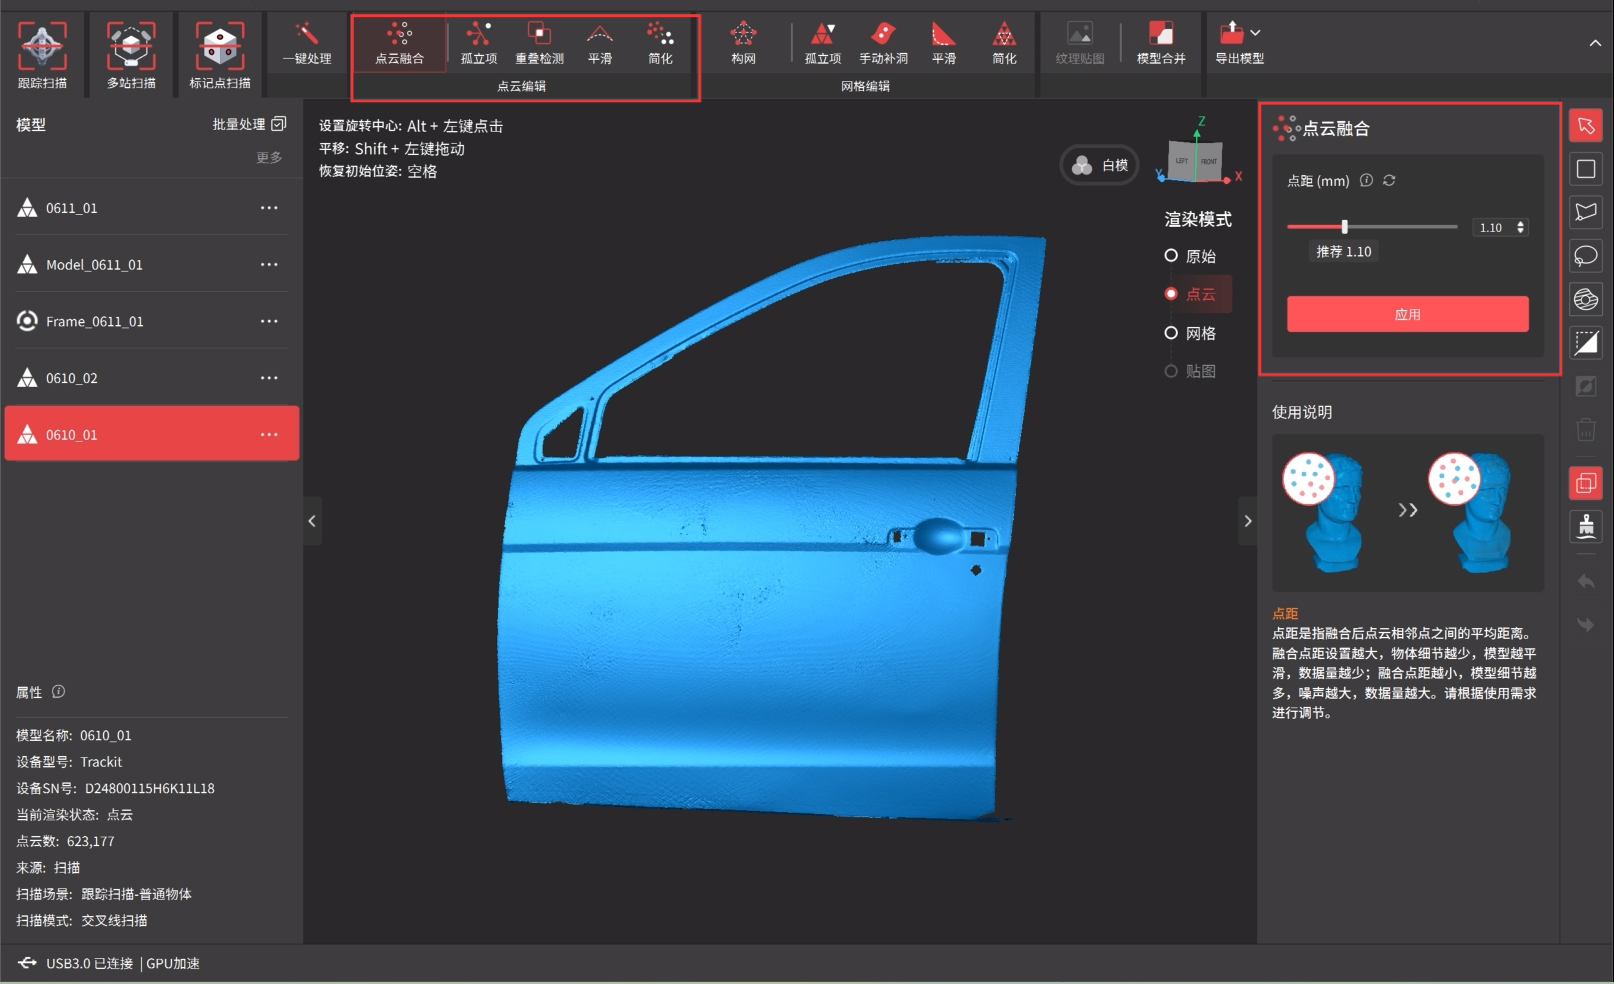Click the 应用 apply button
This screenshot has width=1614, height=984.
click(x=1407, y=314)
